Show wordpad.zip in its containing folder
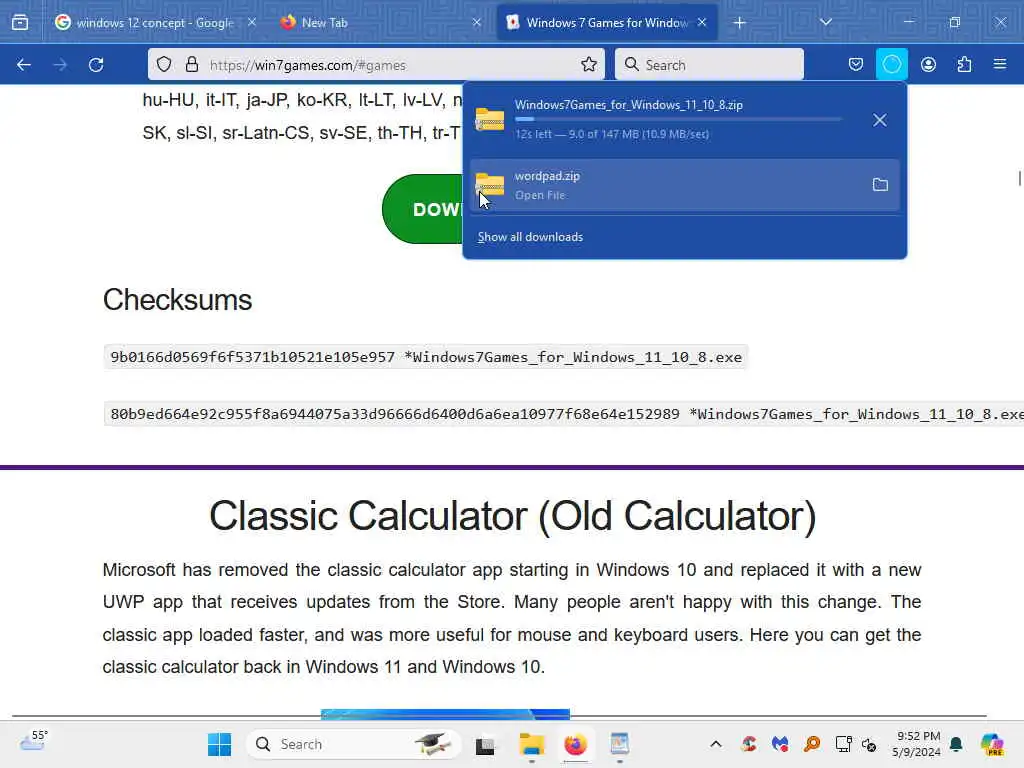The width and height of the screenshot is (1024, 768). [880, 185]
